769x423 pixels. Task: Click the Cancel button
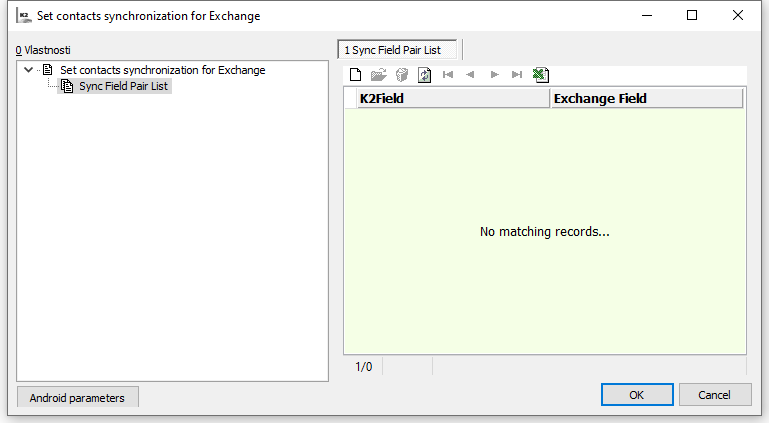pyautogui.click(x=715, y=395)
